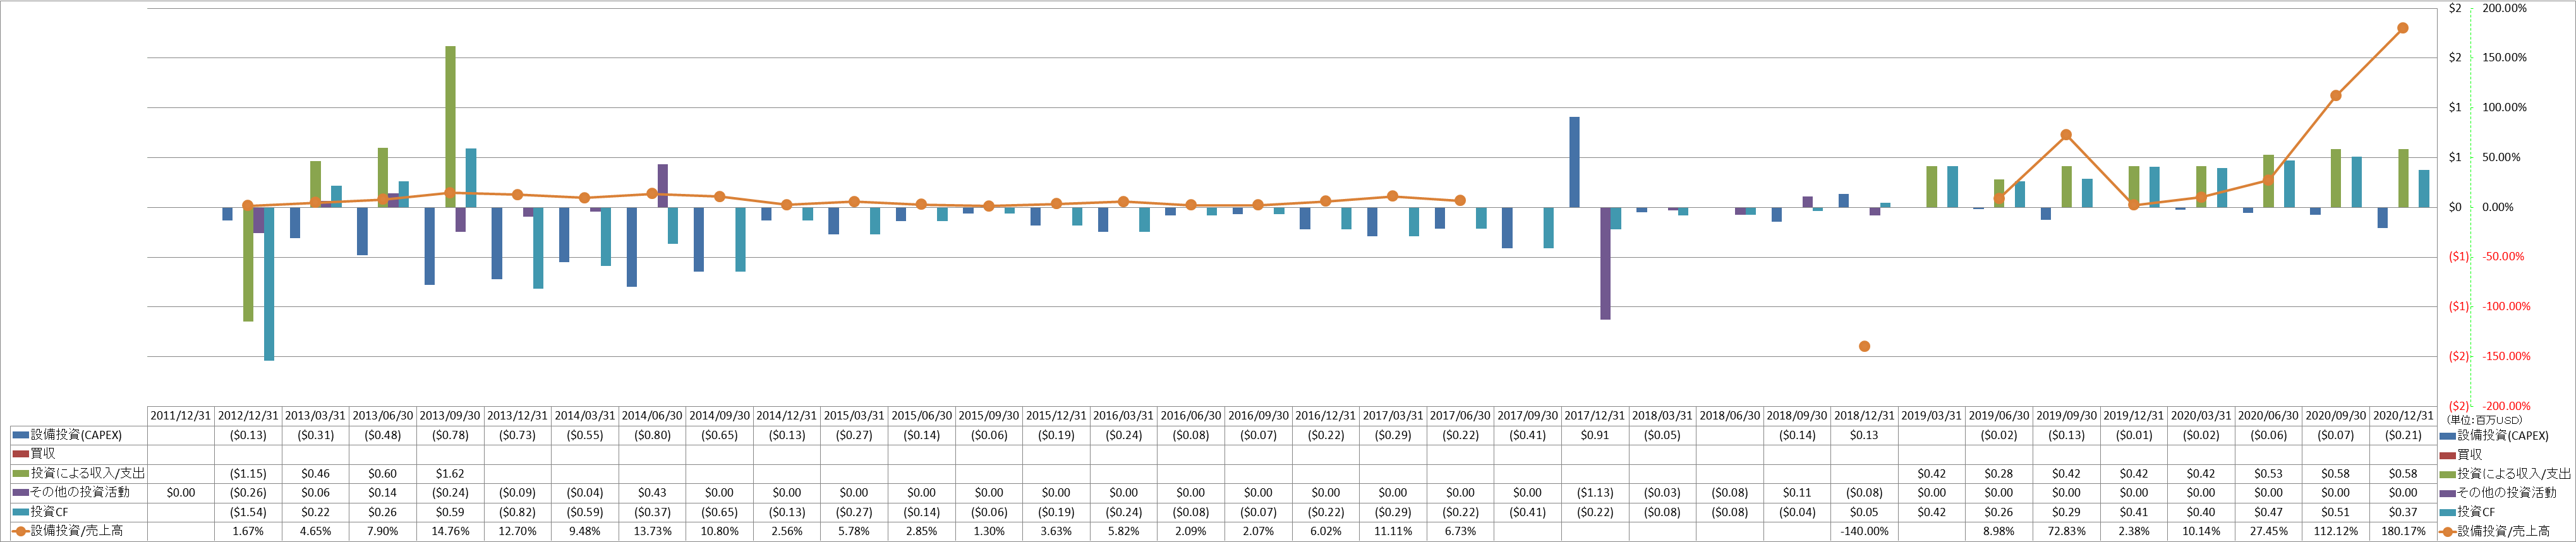Click the 112.12% ratio cell
The height and width of the screenshot is (542, 2576).
click(x=2336, y=531)
